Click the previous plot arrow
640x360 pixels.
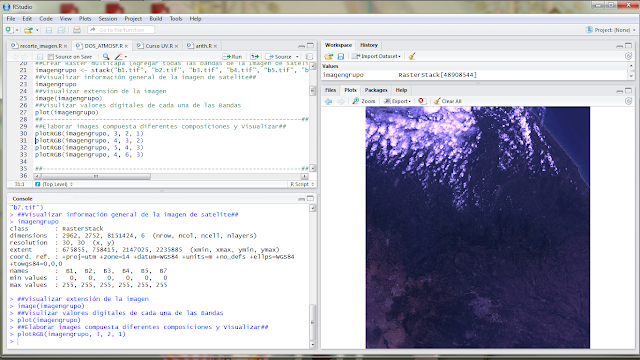click(x=329, y=101)
